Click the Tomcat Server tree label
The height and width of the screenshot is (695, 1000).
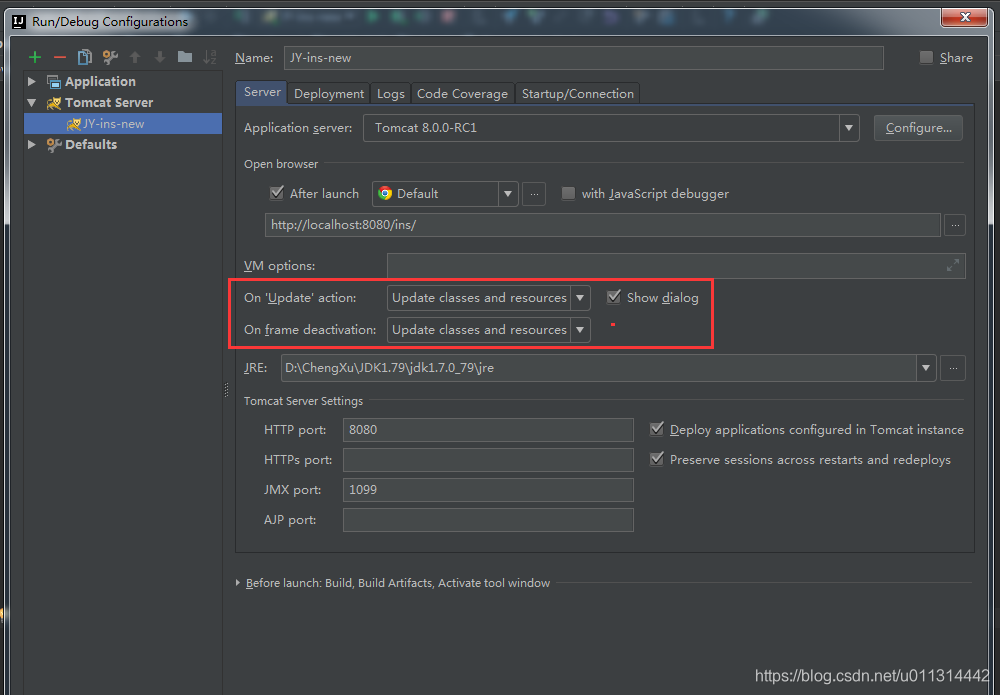(109, 103)
